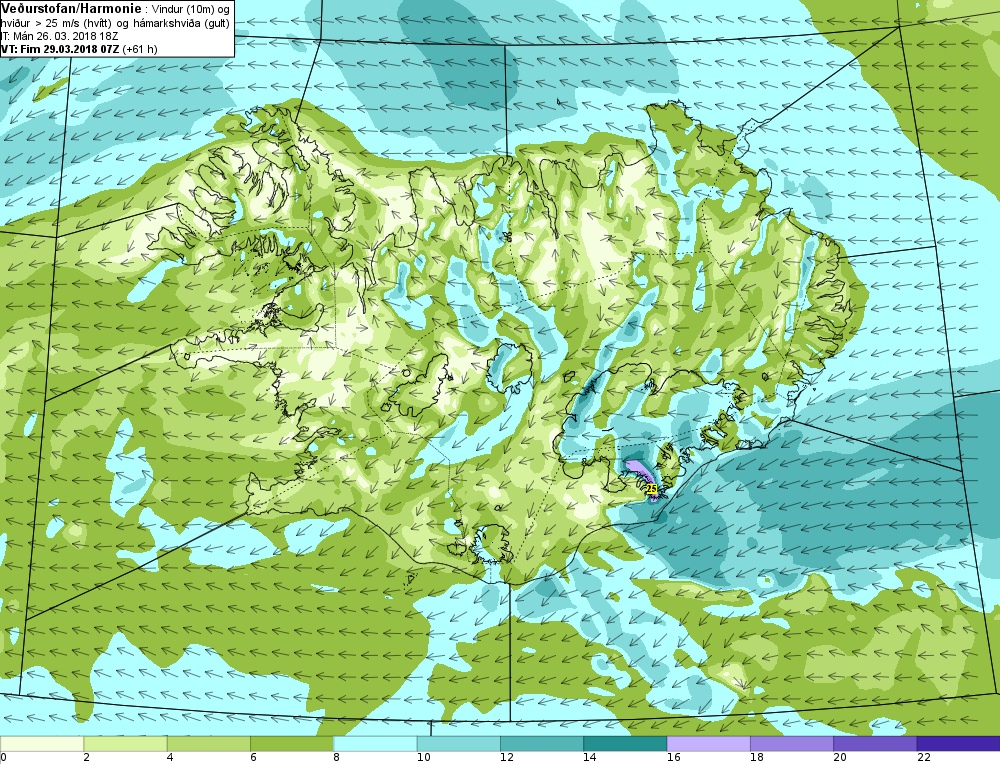Viewport: 1000px width, 764px height.
Task: Click the lavender 16–18 m/s legend swatch
Action: pos(709,744)
